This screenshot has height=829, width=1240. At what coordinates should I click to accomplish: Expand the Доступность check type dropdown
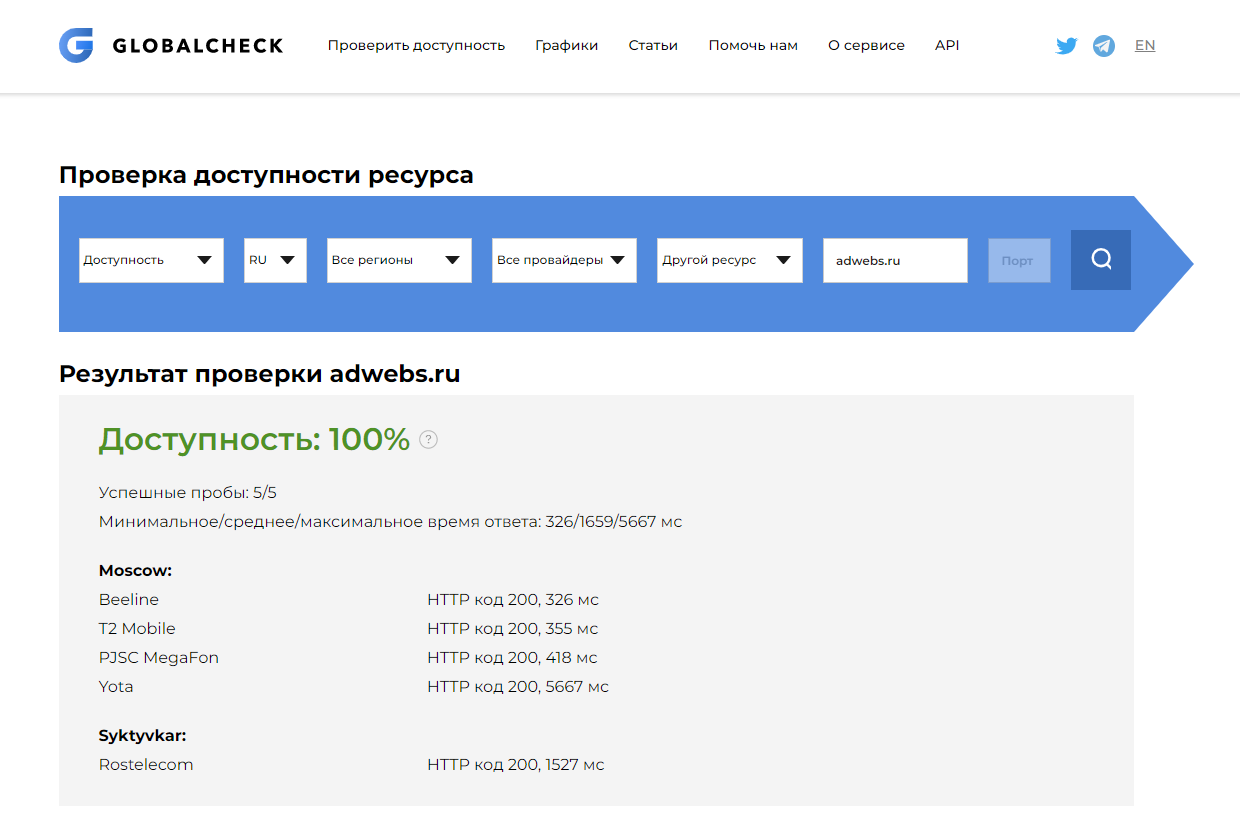click(151, 260)
